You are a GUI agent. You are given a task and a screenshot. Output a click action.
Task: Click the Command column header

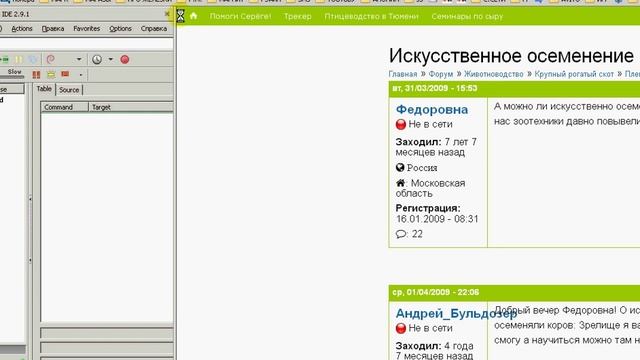tap(64, 107)
